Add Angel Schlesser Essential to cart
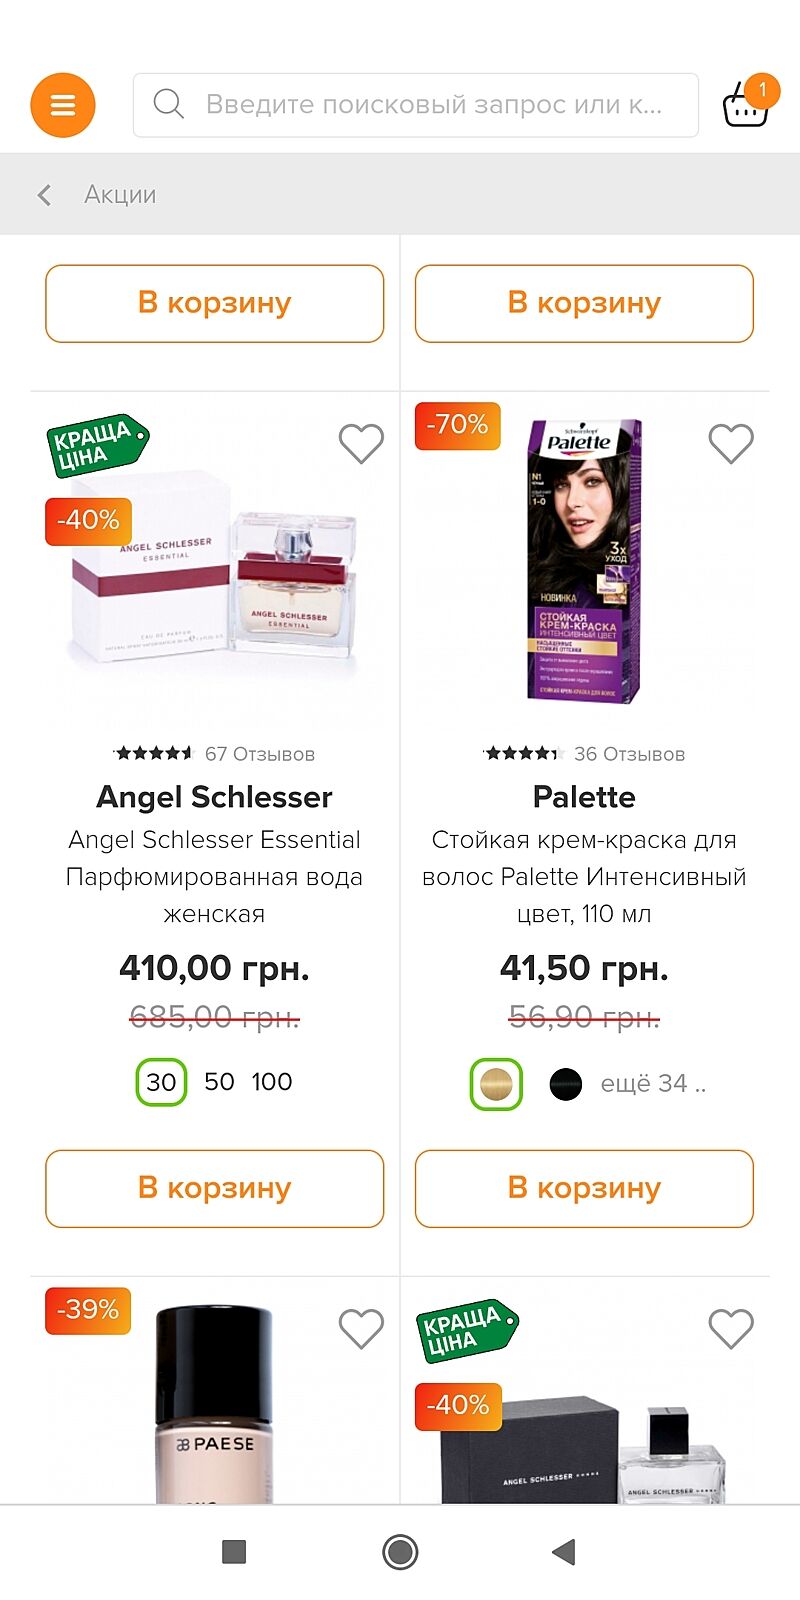Viewport: 800px width, 1600px height. click(215, 1188)
